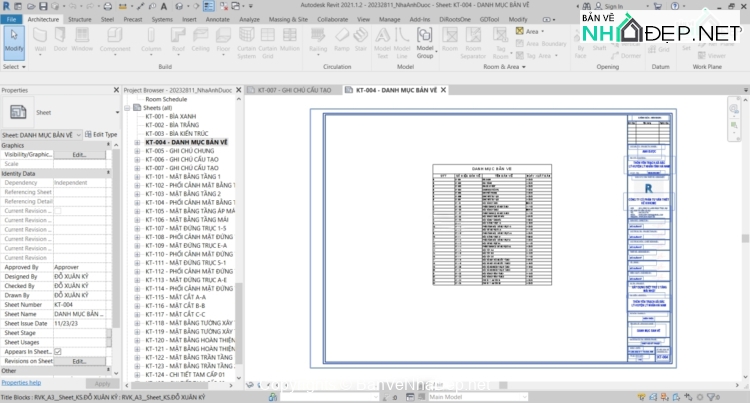Toggle the Appears In Sheet List checkbox
Image resolution: width=750 pixels, height=403 pixels.
[x=57, y=351]
